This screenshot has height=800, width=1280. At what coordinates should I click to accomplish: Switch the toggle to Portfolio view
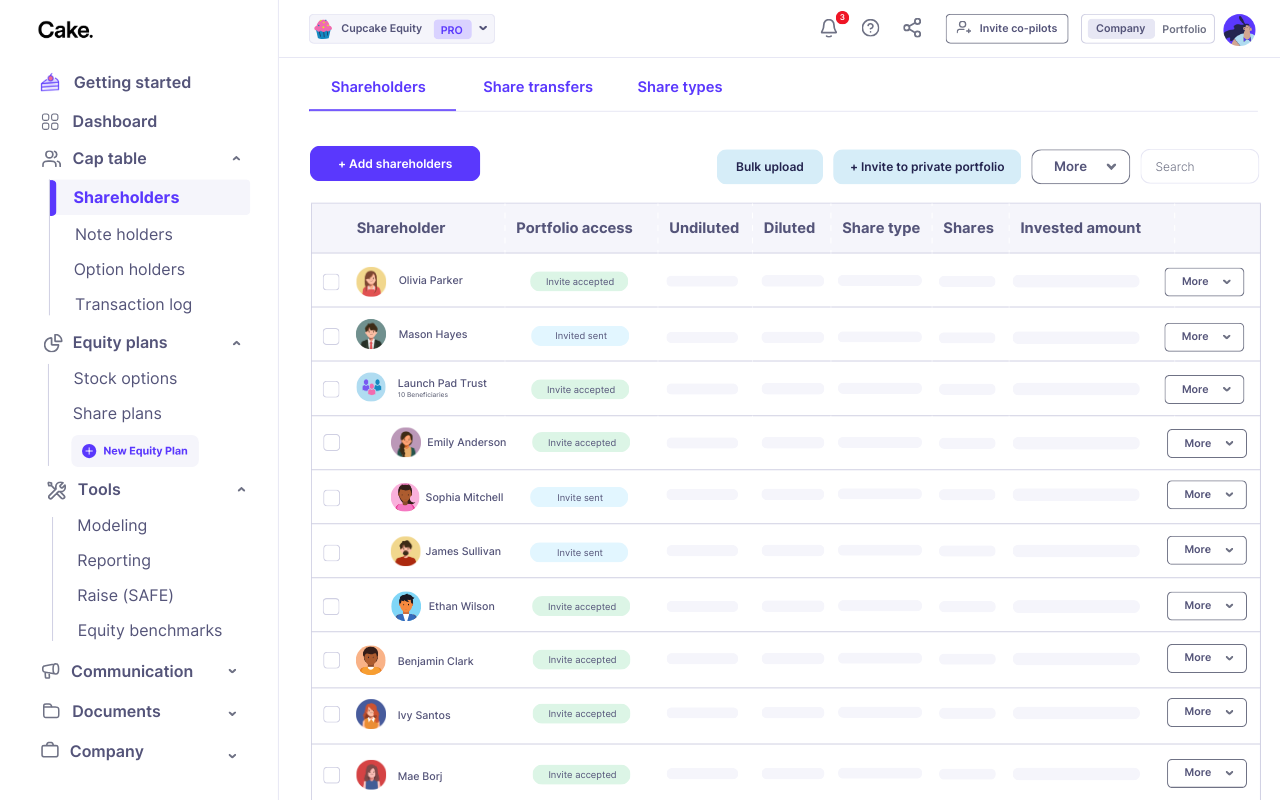point(1184,29)
